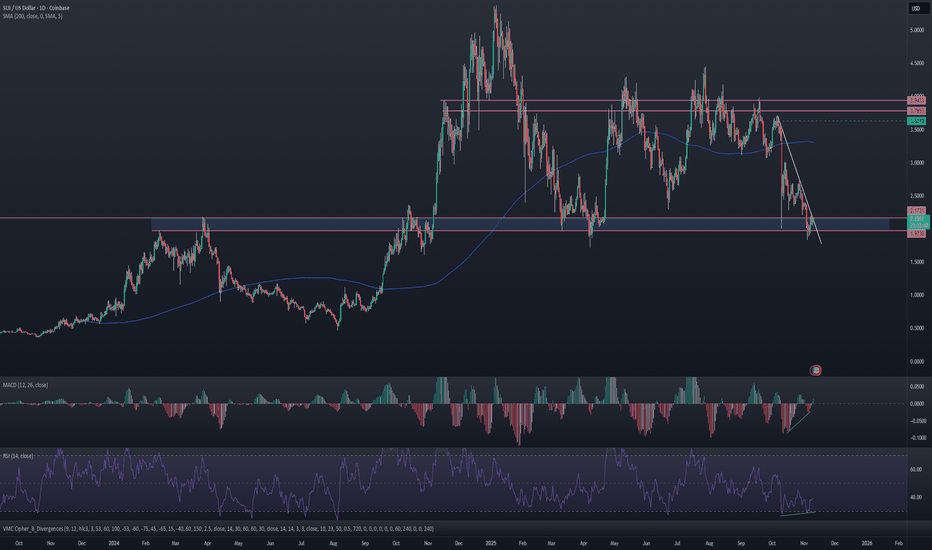The image size is (932, 550).
Task: Click the 5.0000 level on price axis
Action: [x=915, y=30]
